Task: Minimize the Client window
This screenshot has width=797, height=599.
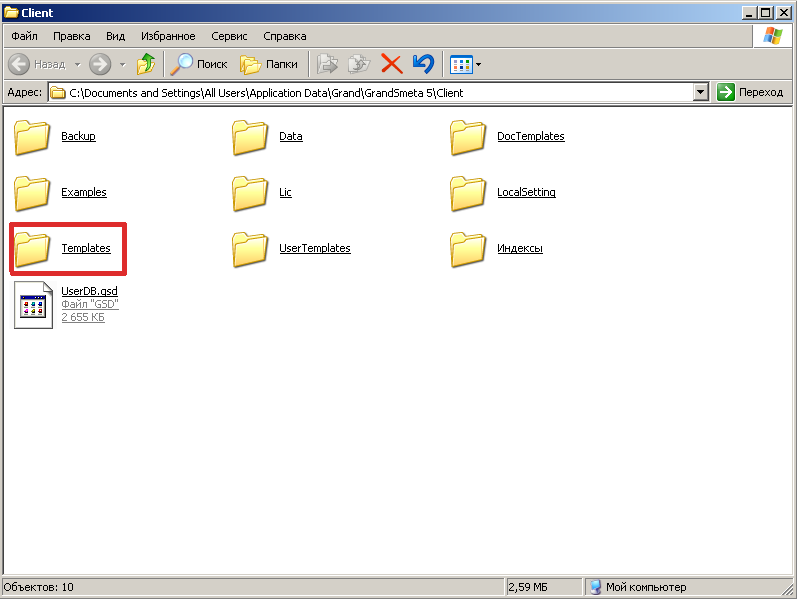Action: [750, 12]
